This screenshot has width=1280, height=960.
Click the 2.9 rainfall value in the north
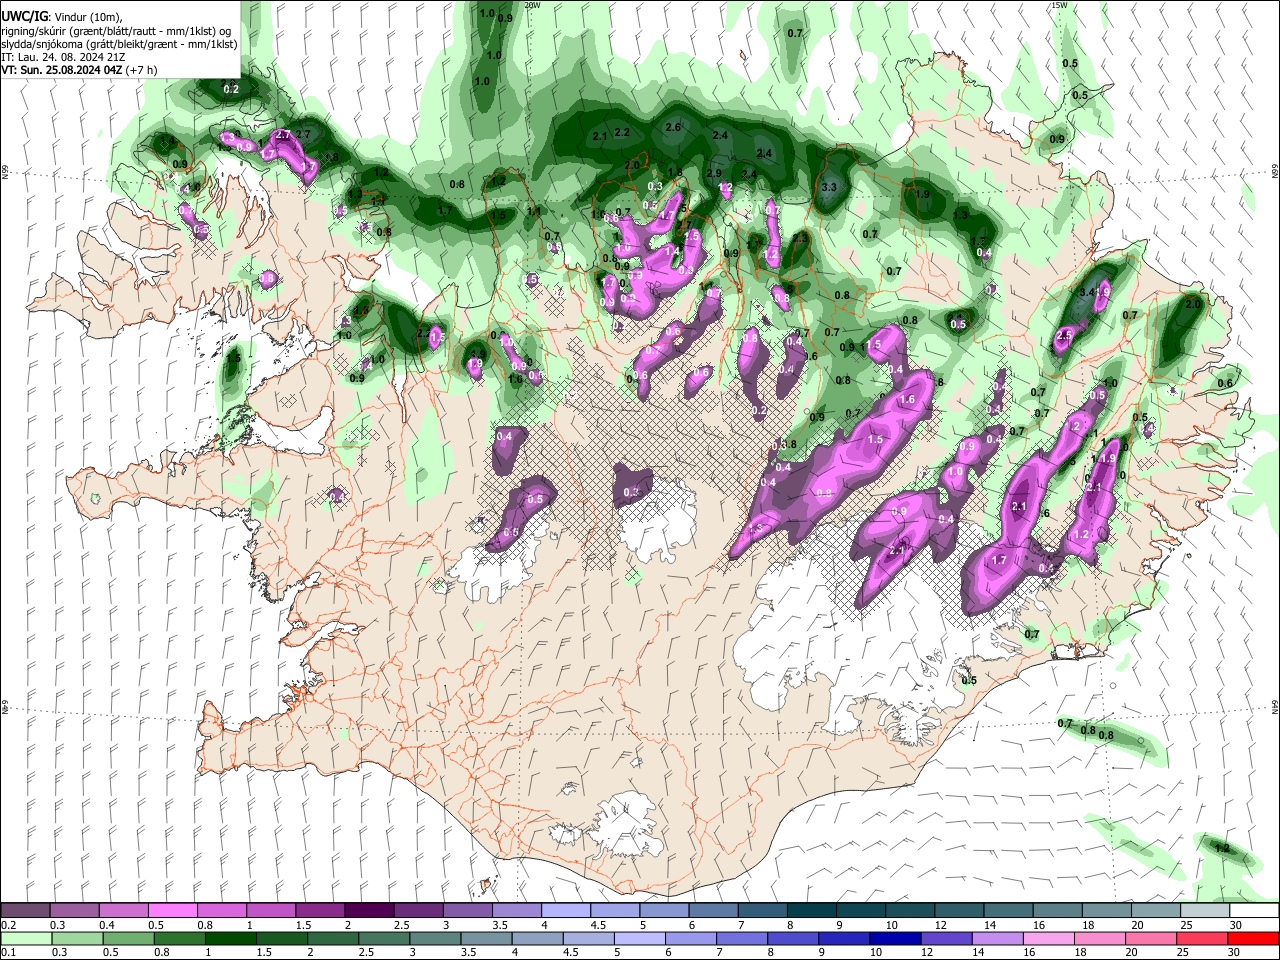pyautogui.click(x=714, y=173)
